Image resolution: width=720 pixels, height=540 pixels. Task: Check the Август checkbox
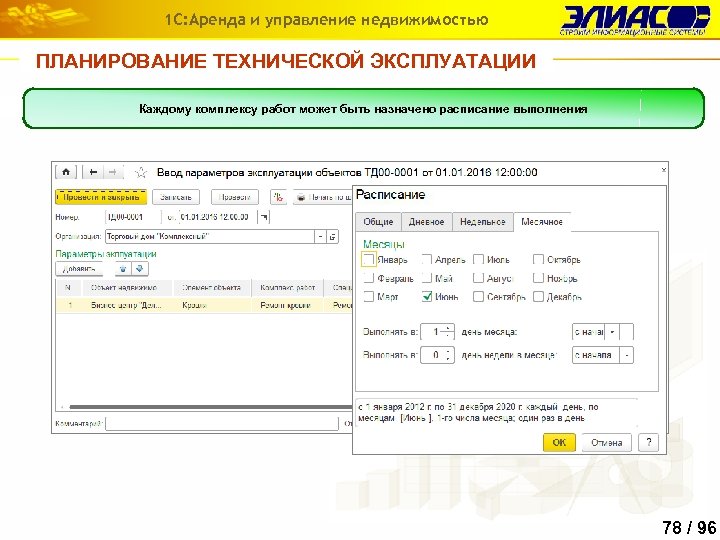[x=478, y=278]
